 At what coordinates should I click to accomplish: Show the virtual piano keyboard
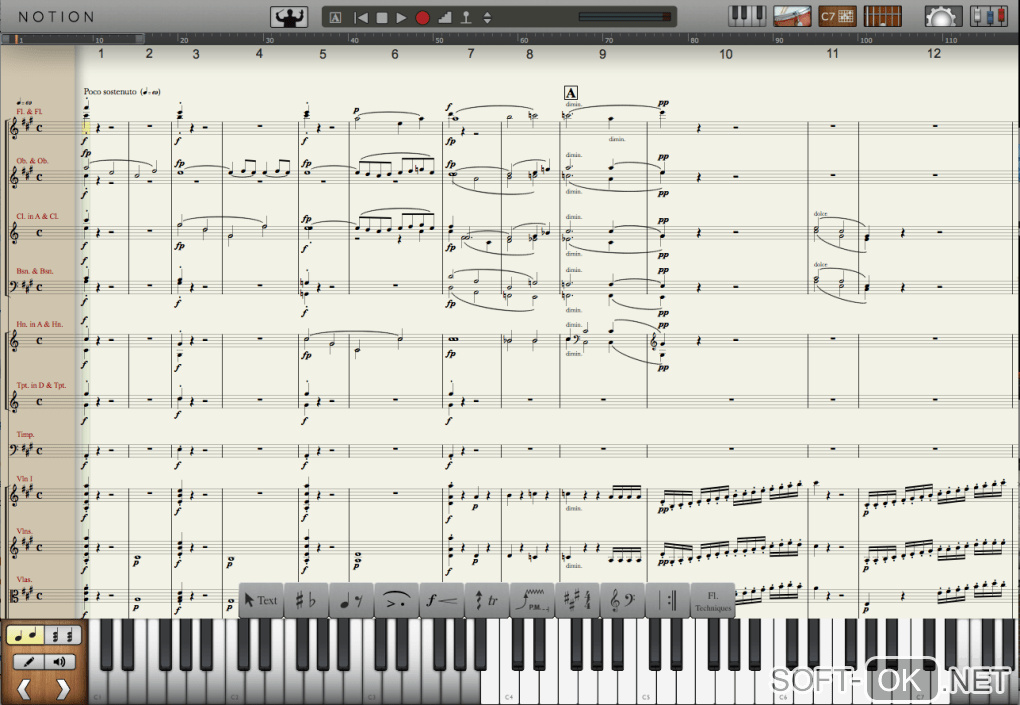click(x=747, y=16)
